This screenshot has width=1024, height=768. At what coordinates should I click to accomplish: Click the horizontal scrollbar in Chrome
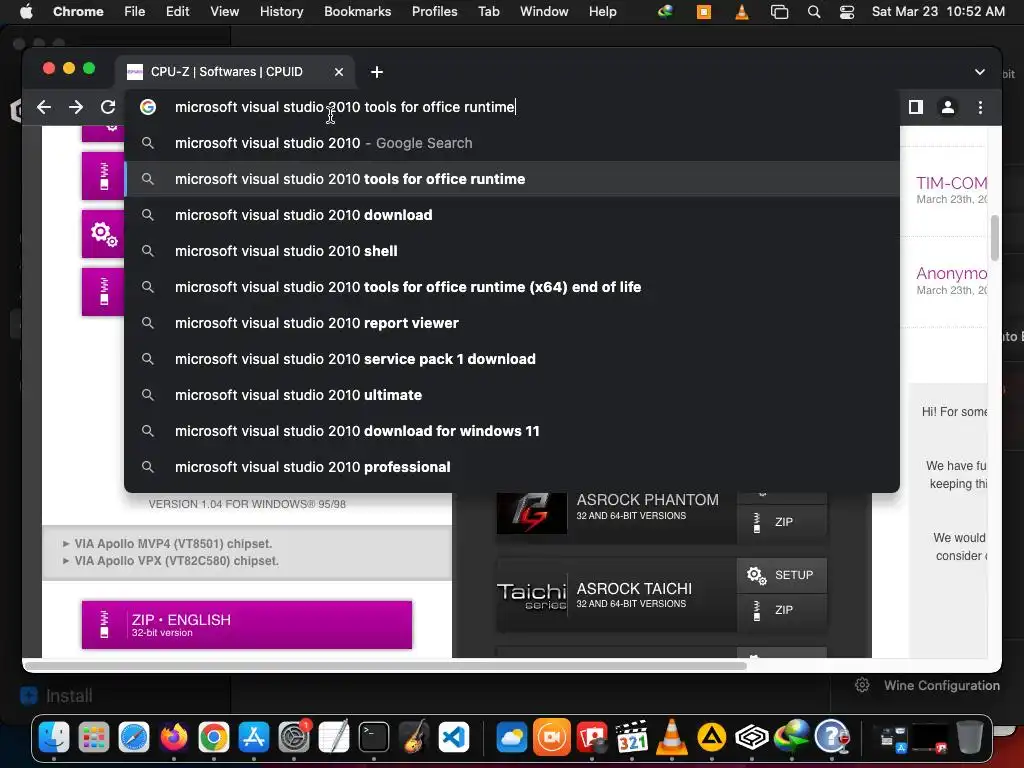coord(385,666)
